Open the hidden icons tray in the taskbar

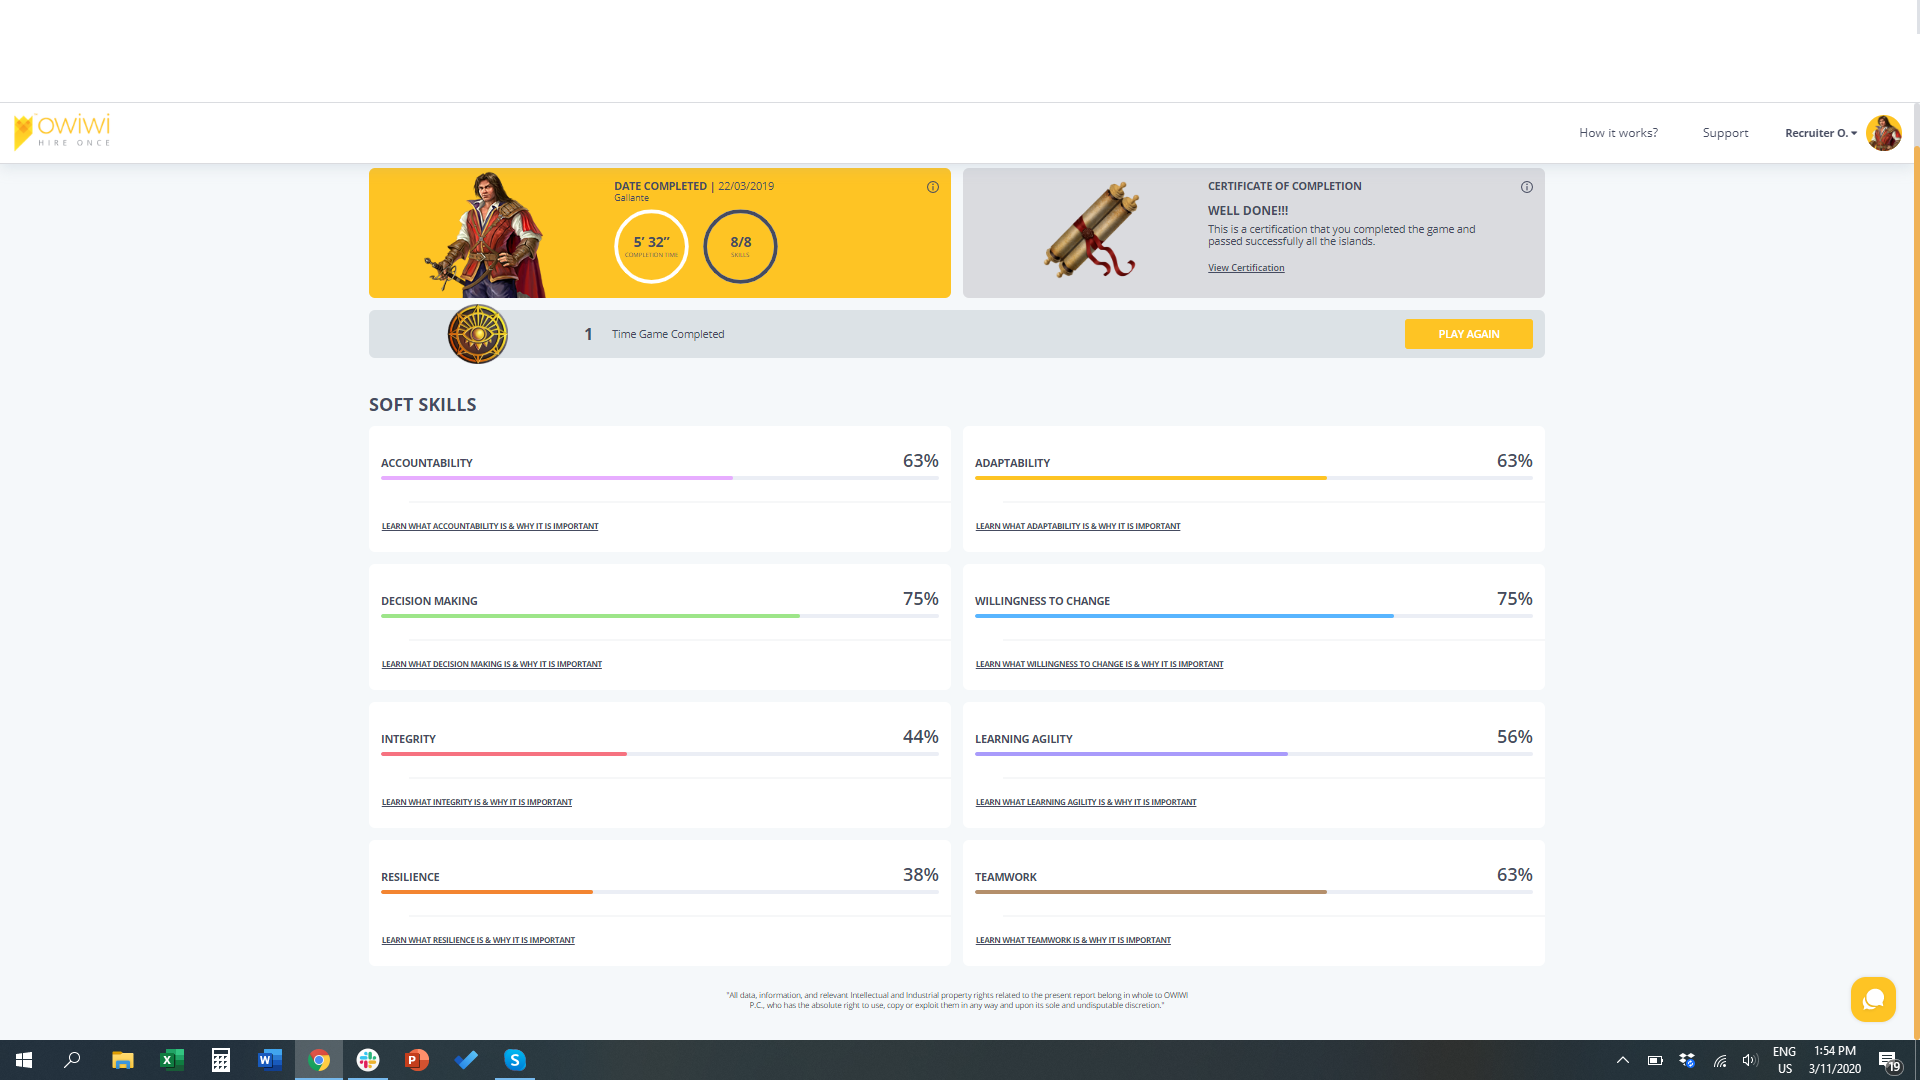coord(1623,1060)
